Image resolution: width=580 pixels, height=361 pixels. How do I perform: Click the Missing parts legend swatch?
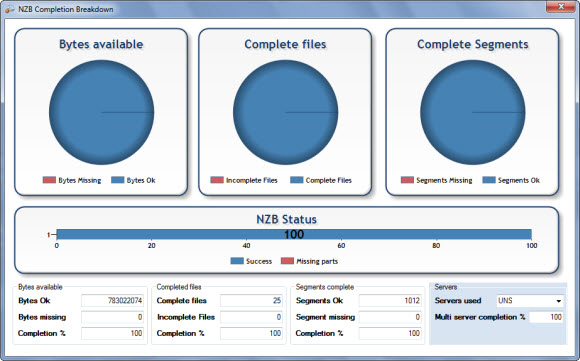point(287,261)
